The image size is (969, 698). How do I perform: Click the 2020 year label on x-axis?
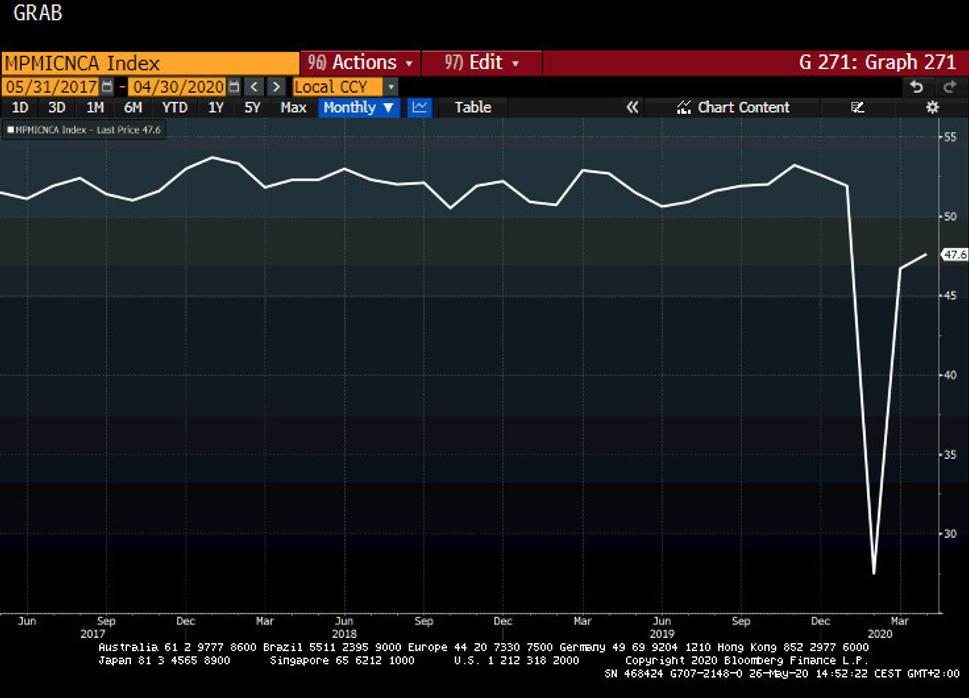point(880,634)
